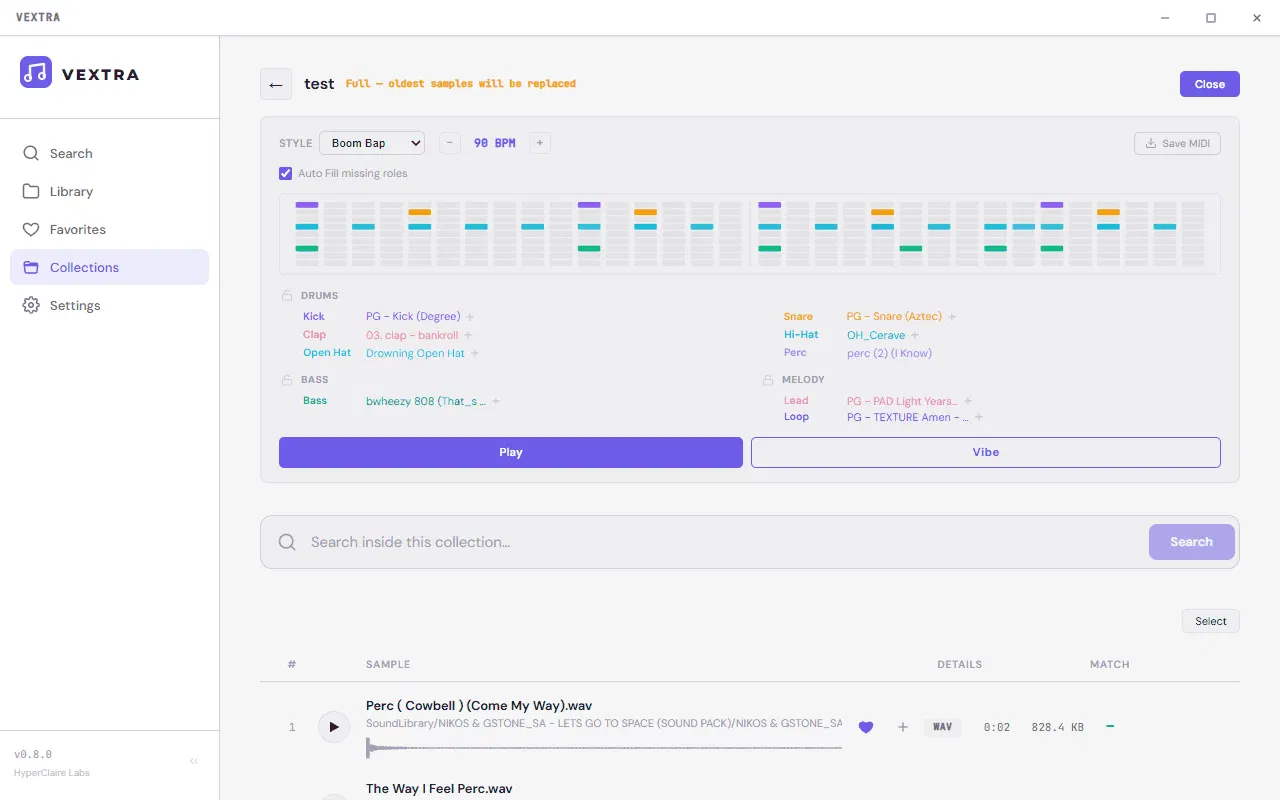
Task: Click the Vibe button
Action: tap(986, 452)
